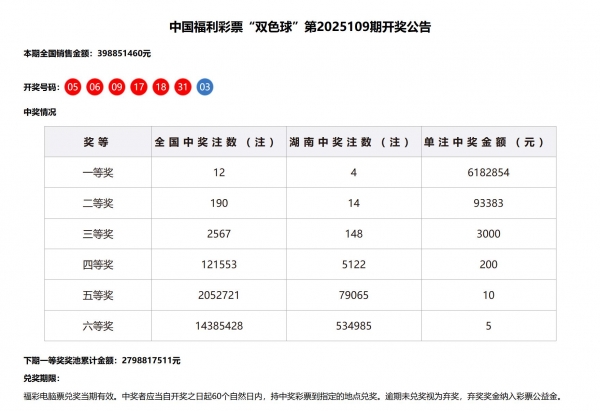Click third prize national count 2567

(219, 234)
